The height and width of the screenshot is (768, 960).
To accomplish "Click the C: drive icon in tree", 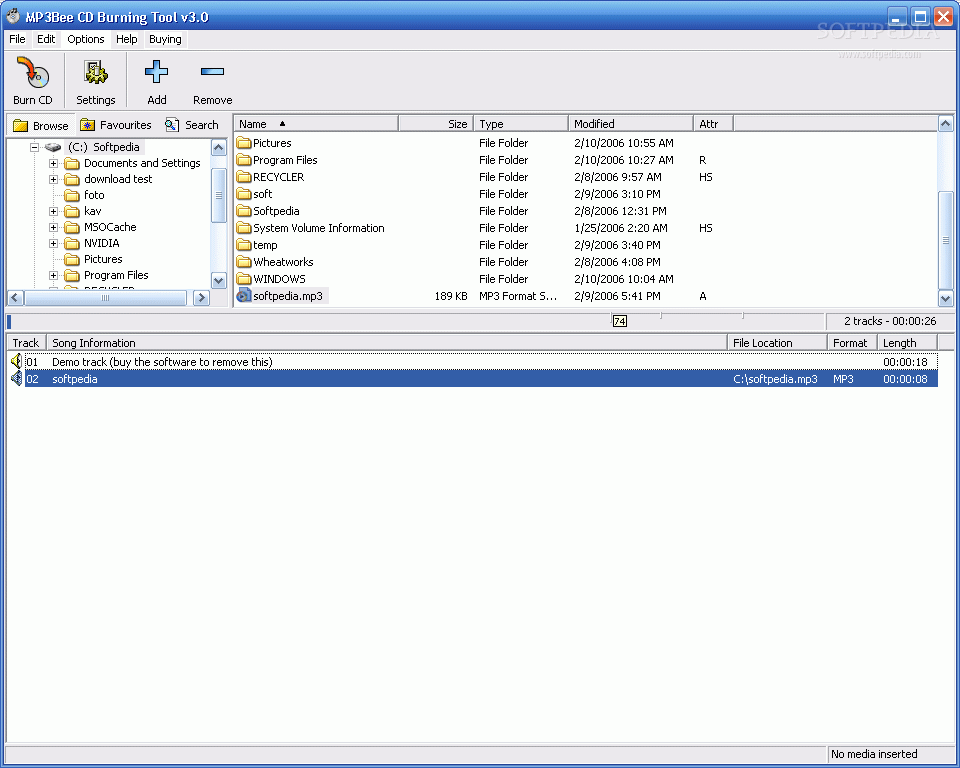I will [x=53, y=147].
